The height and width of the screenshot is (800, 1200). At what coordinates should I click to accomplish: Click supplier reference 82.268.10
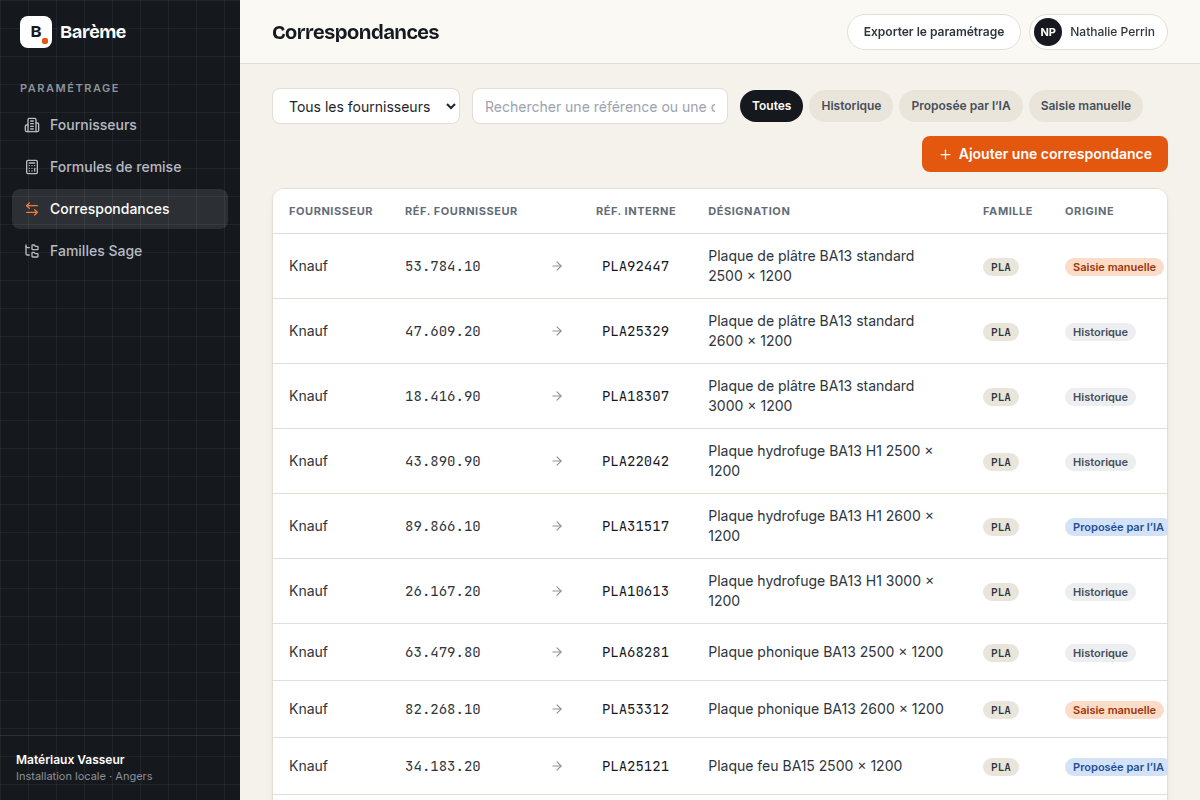click(443, 709)
